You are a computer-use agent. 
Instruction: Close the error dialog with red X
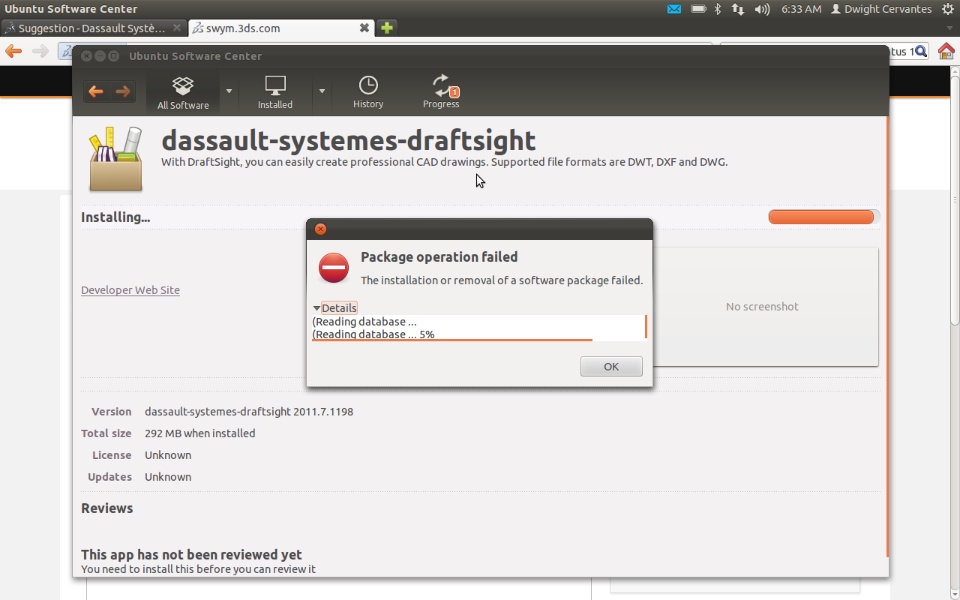pyautogui.click(x=320, y=229)
